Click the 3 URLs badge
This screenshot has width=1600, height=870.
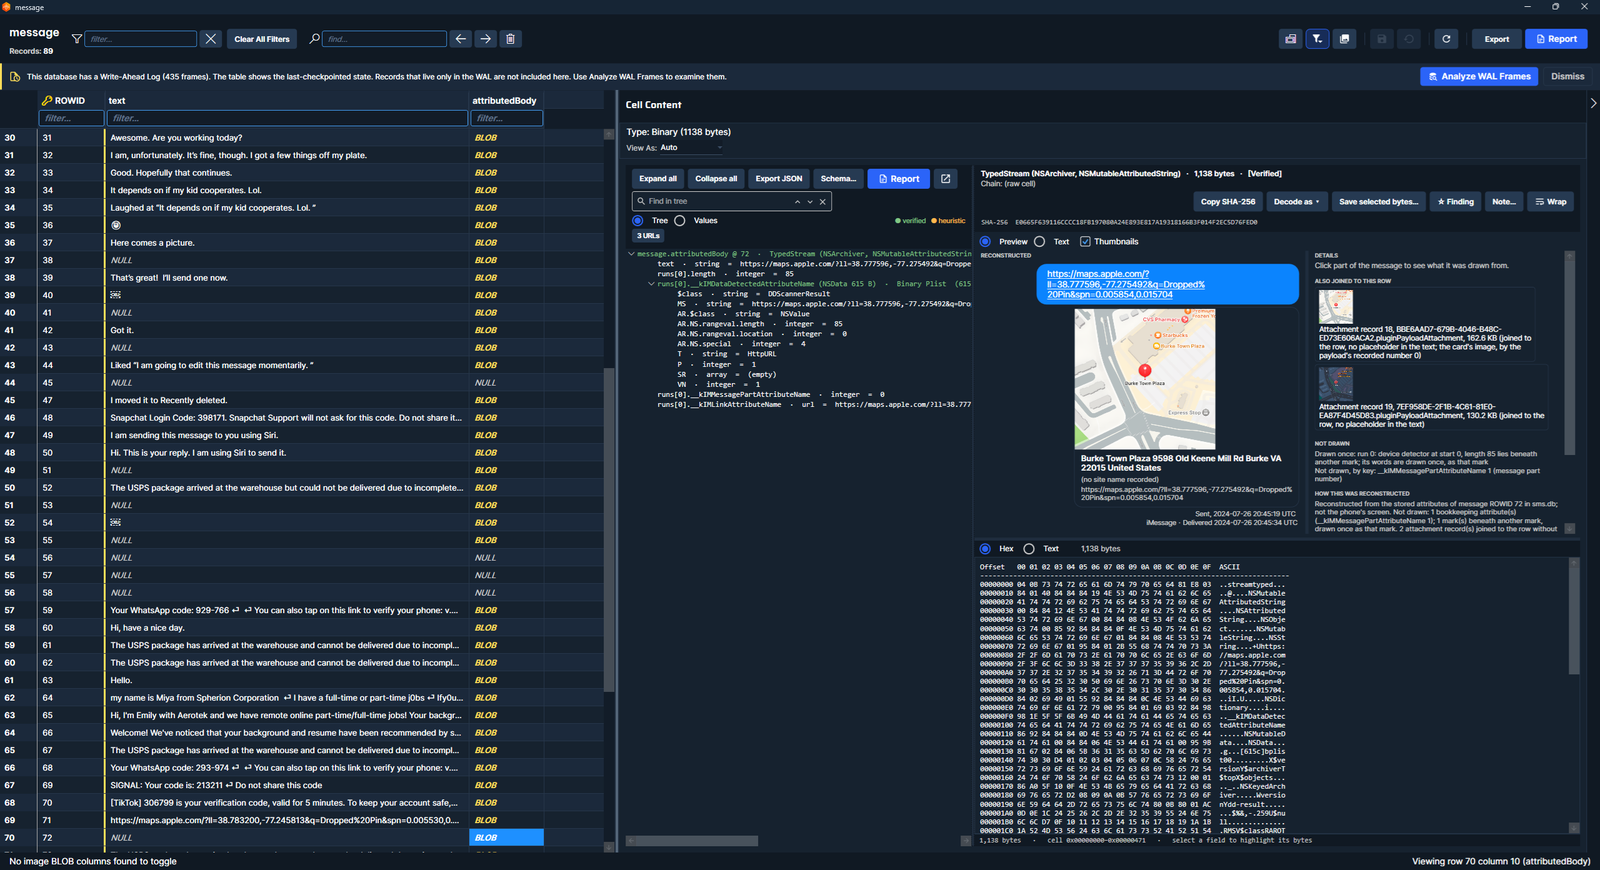click(x=648, y=236)
